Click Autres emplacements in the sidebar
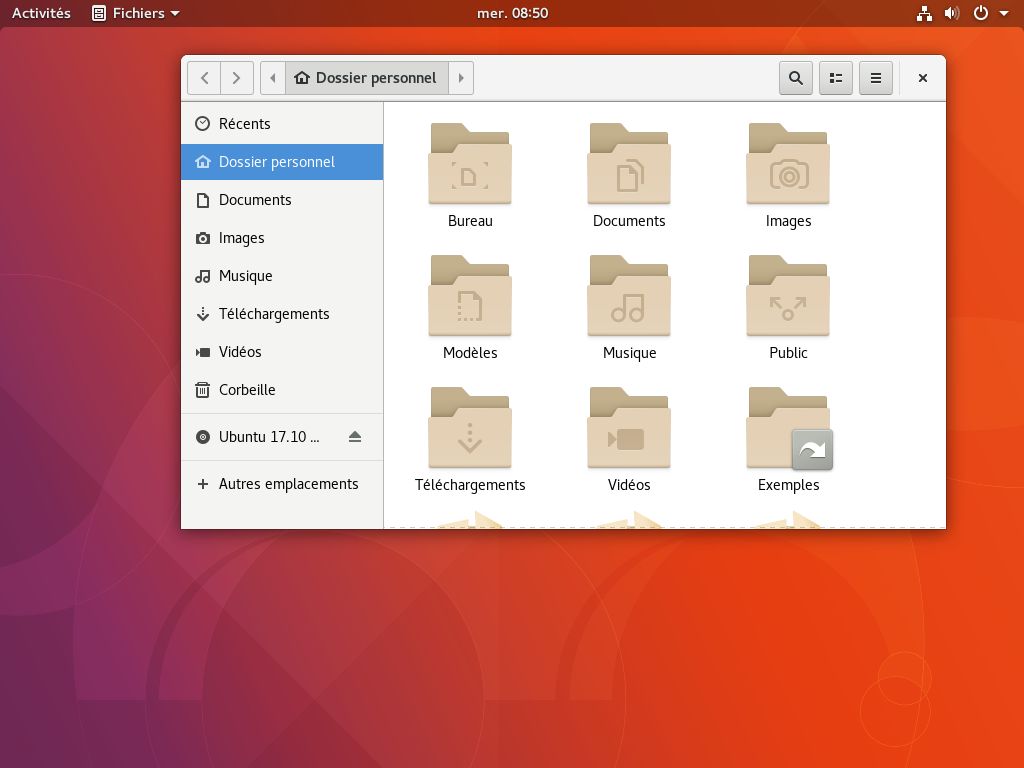This screenshot has height=768, width=1024. tap(288, 483)
